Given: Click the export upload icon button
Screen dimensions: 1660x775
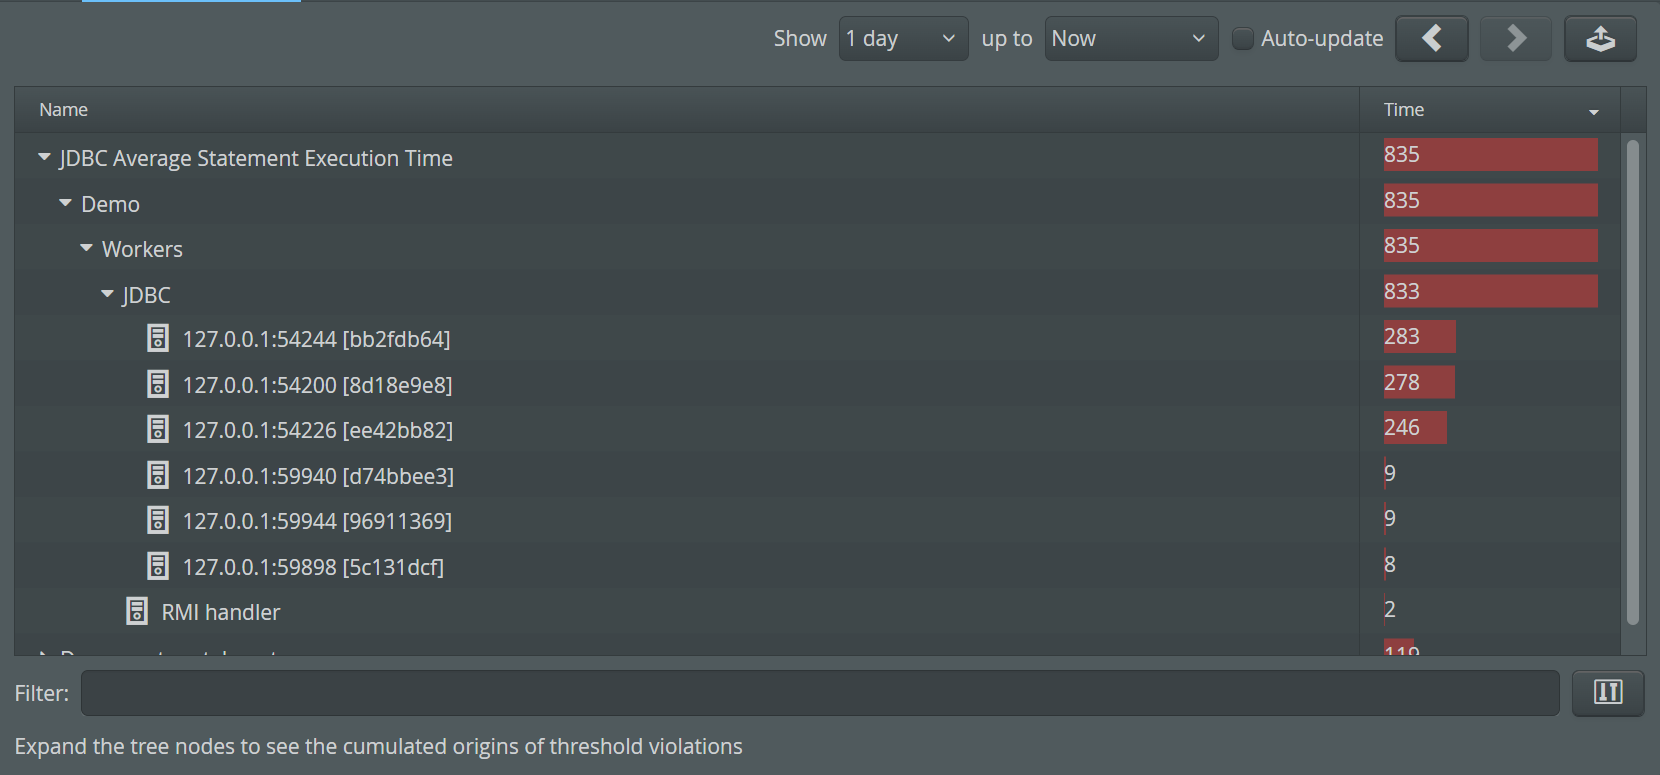Looking at the screenshot, I should click(x=1600, y=39).
